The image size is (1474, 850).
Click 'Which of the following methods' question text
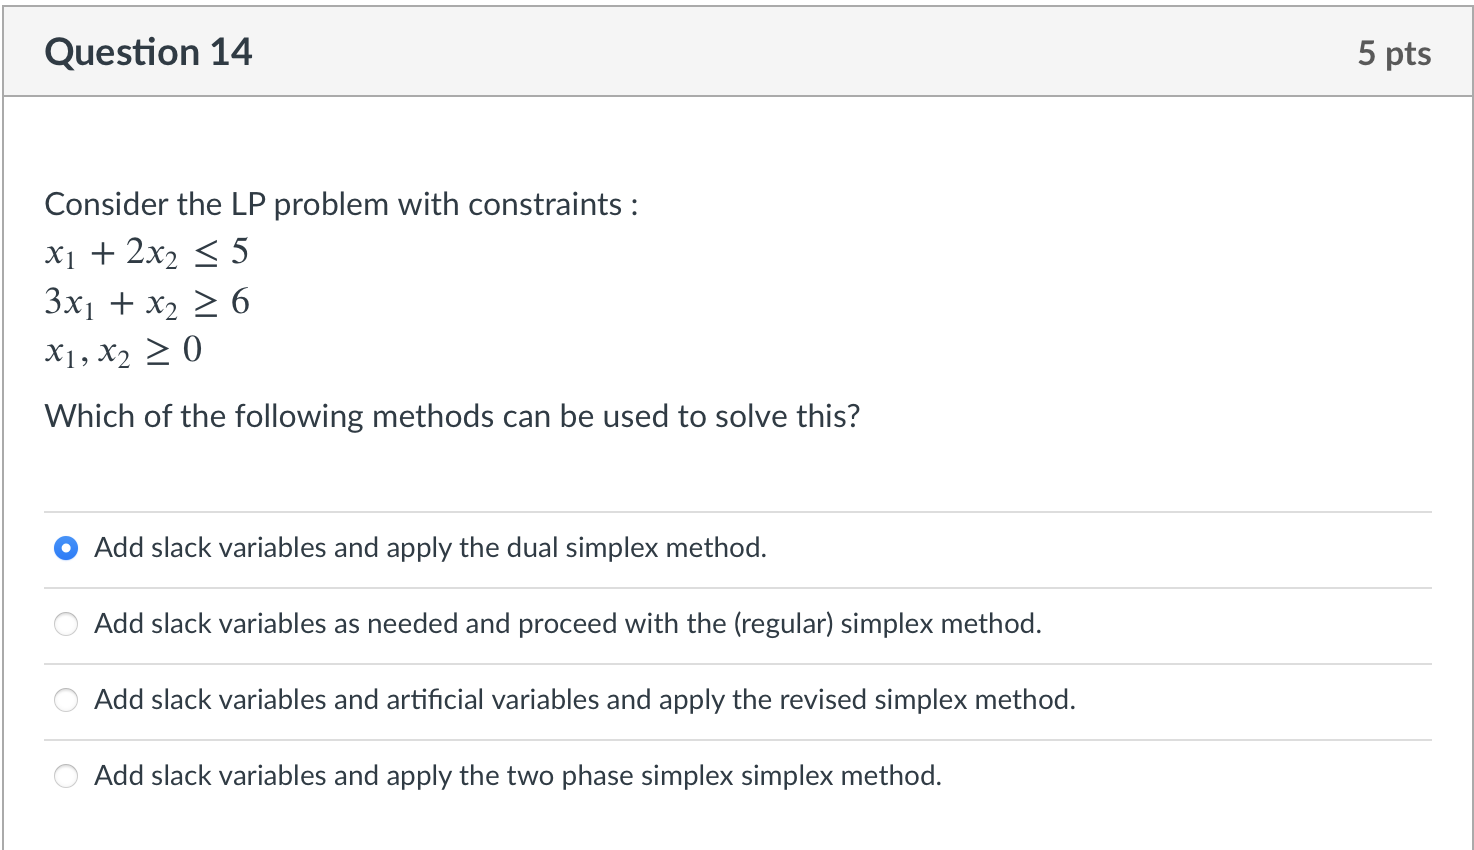tap(451, 416)
